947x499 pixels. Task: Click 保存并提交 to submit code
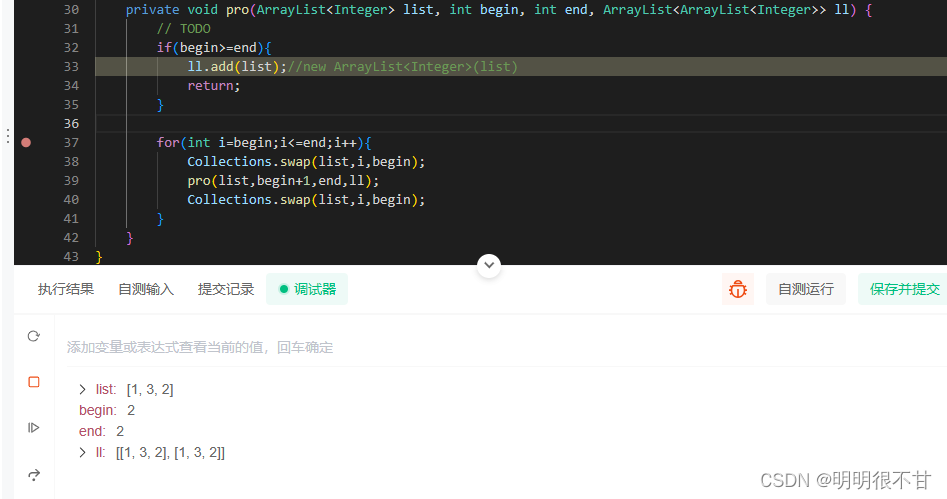904,289
